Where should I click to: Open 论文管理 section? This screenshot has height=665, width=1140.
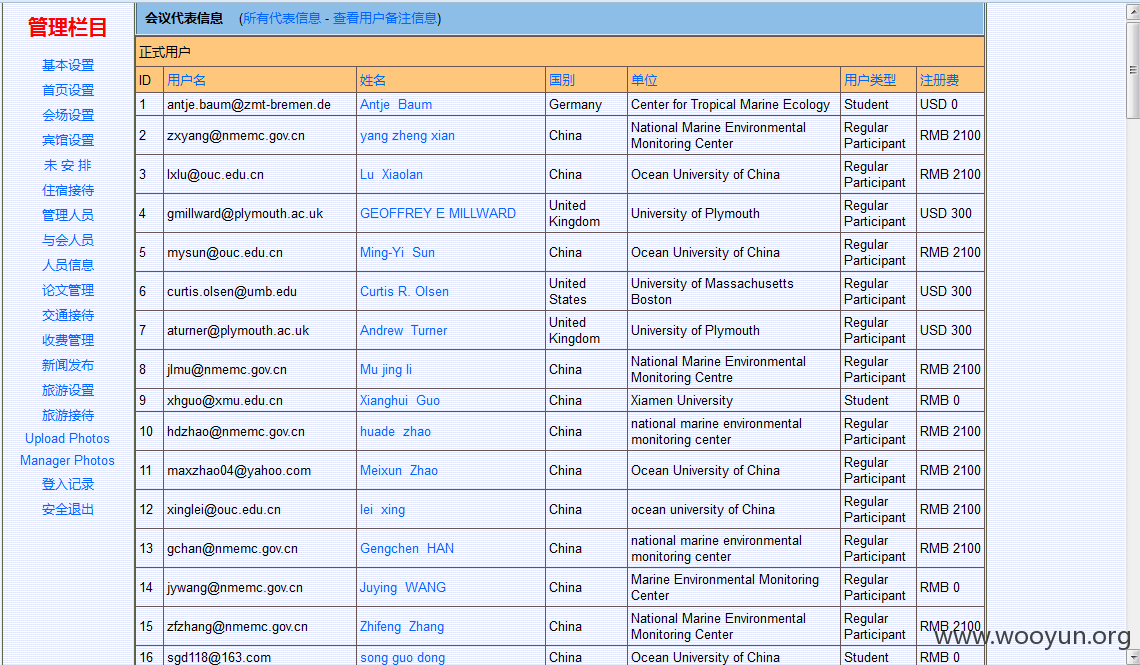68,290
